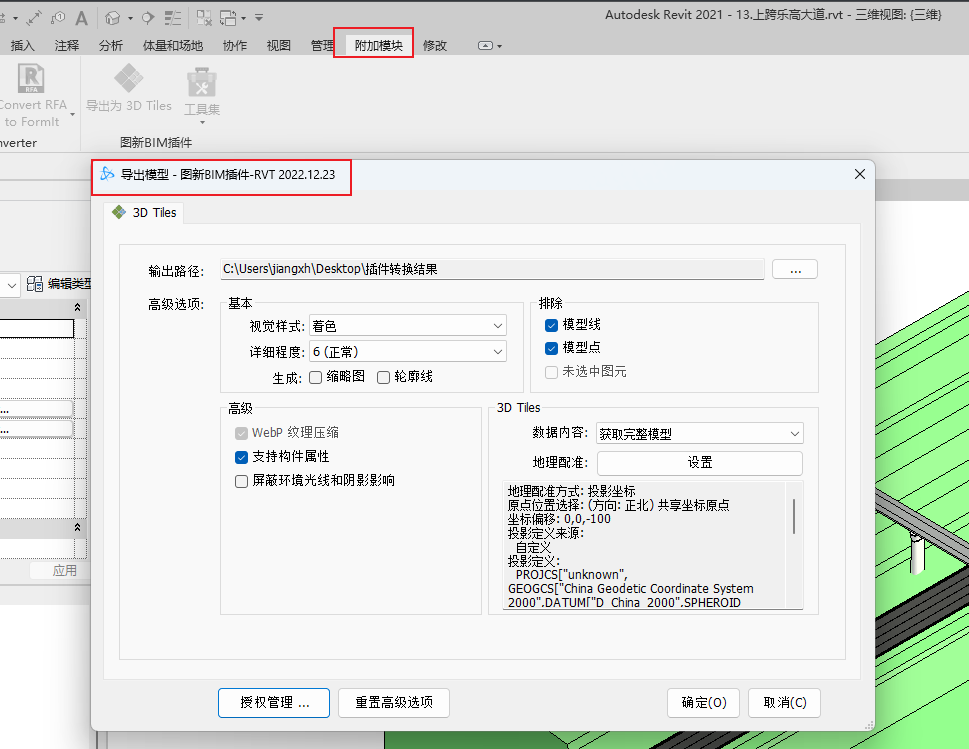Switch to the 附加模块 ribbon tab

(378, 45)
